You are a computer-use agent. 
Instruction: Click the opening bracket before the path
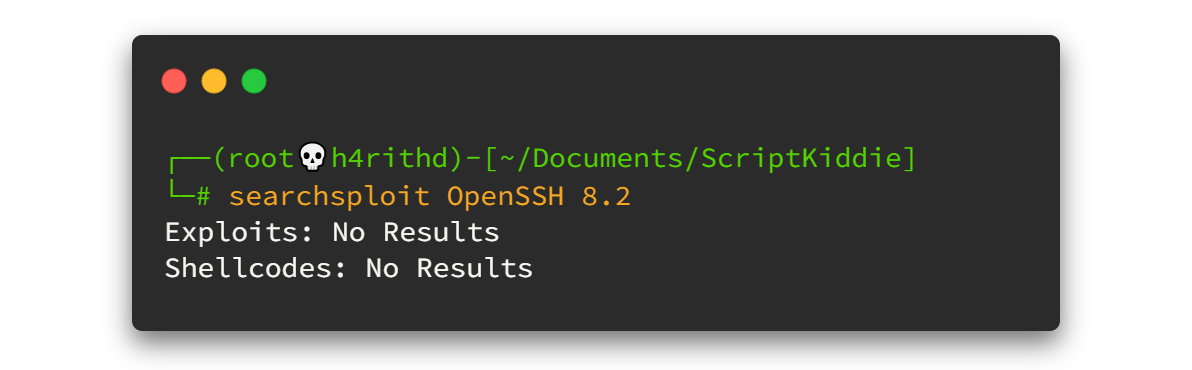[491, 158]
